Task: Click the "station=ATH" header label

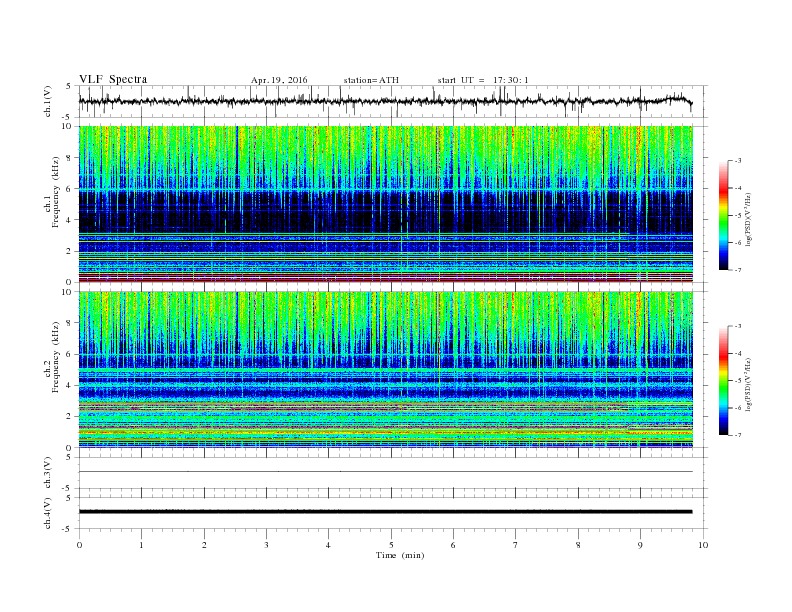Action: [x=371, y=80]
